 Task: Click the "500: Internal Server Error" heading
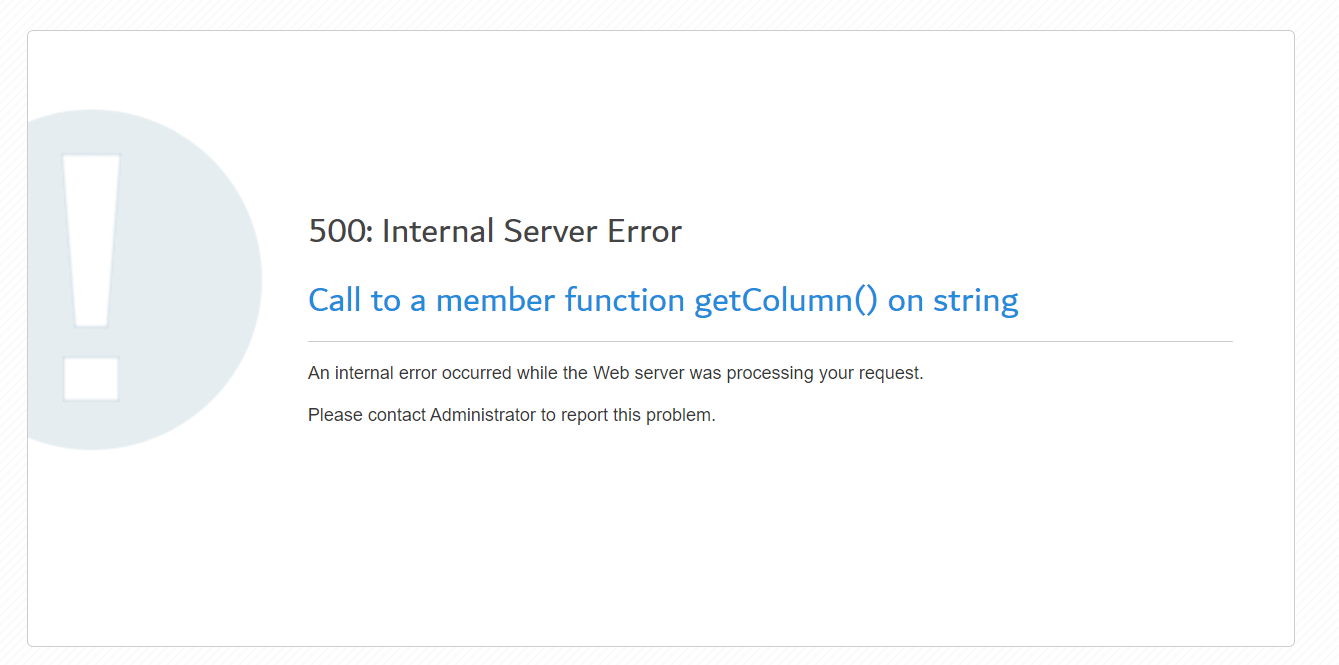click(x=495, y=231)
